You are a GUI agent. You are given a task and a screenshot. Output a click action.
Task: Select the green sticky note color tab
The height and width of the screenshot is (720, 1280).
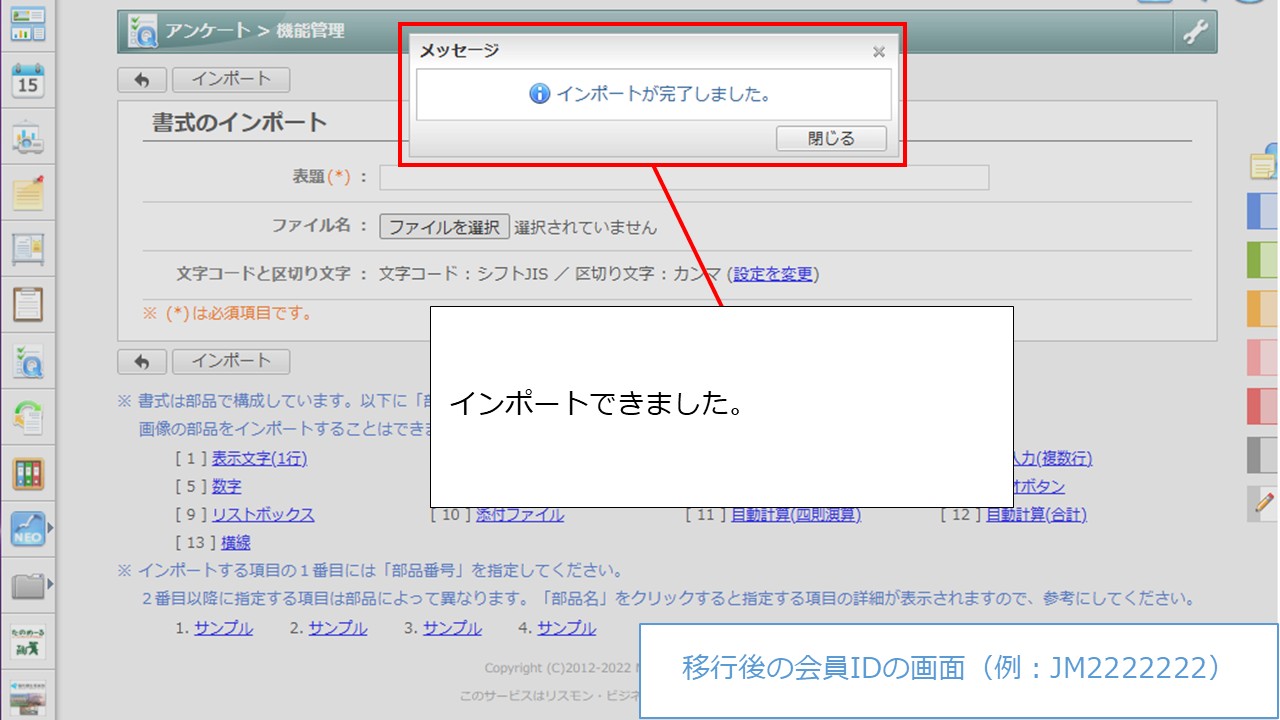pos(1262,259)
